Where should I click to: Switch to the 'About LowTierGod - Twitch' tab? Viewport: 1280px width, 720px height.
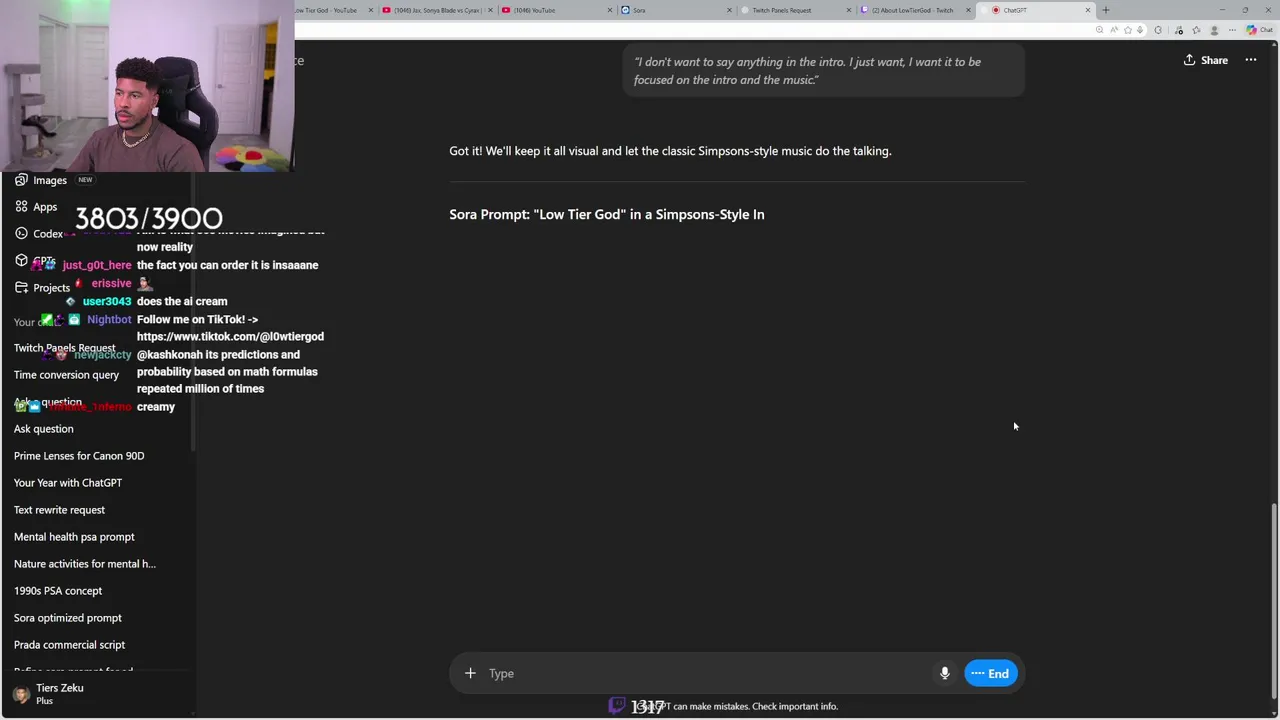[x=915, y=10]
